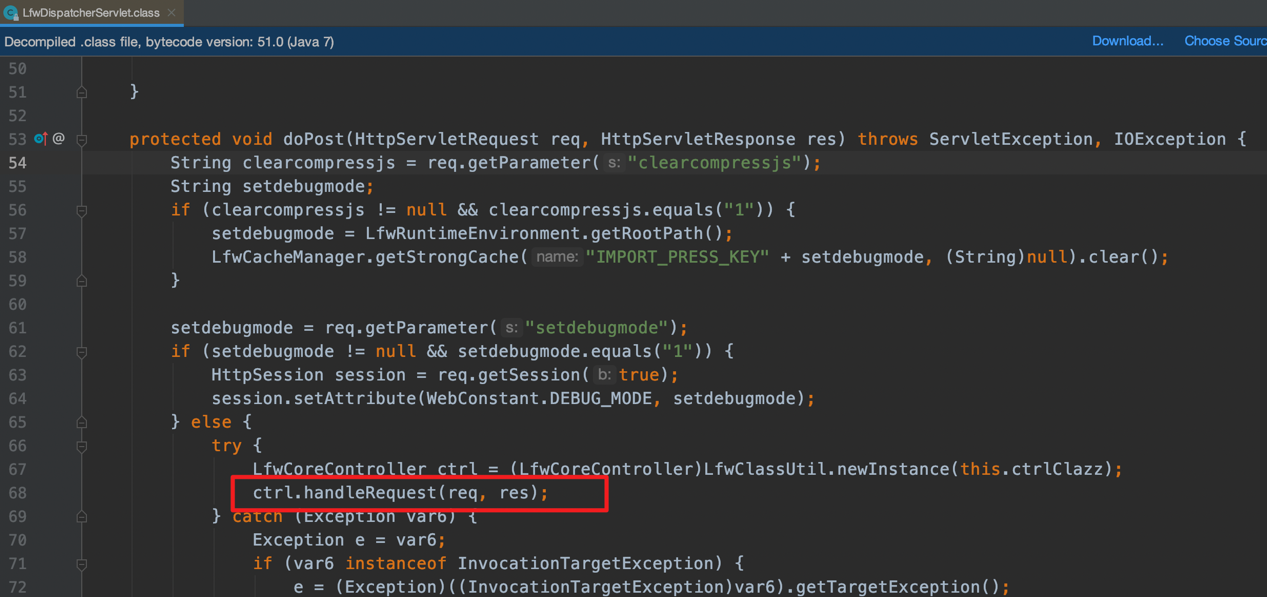Image resolution: width=1267 pixels, height=597 pixels.
Task: Click the overrides-method gutter icon on line 53
Action: [40, 139]
